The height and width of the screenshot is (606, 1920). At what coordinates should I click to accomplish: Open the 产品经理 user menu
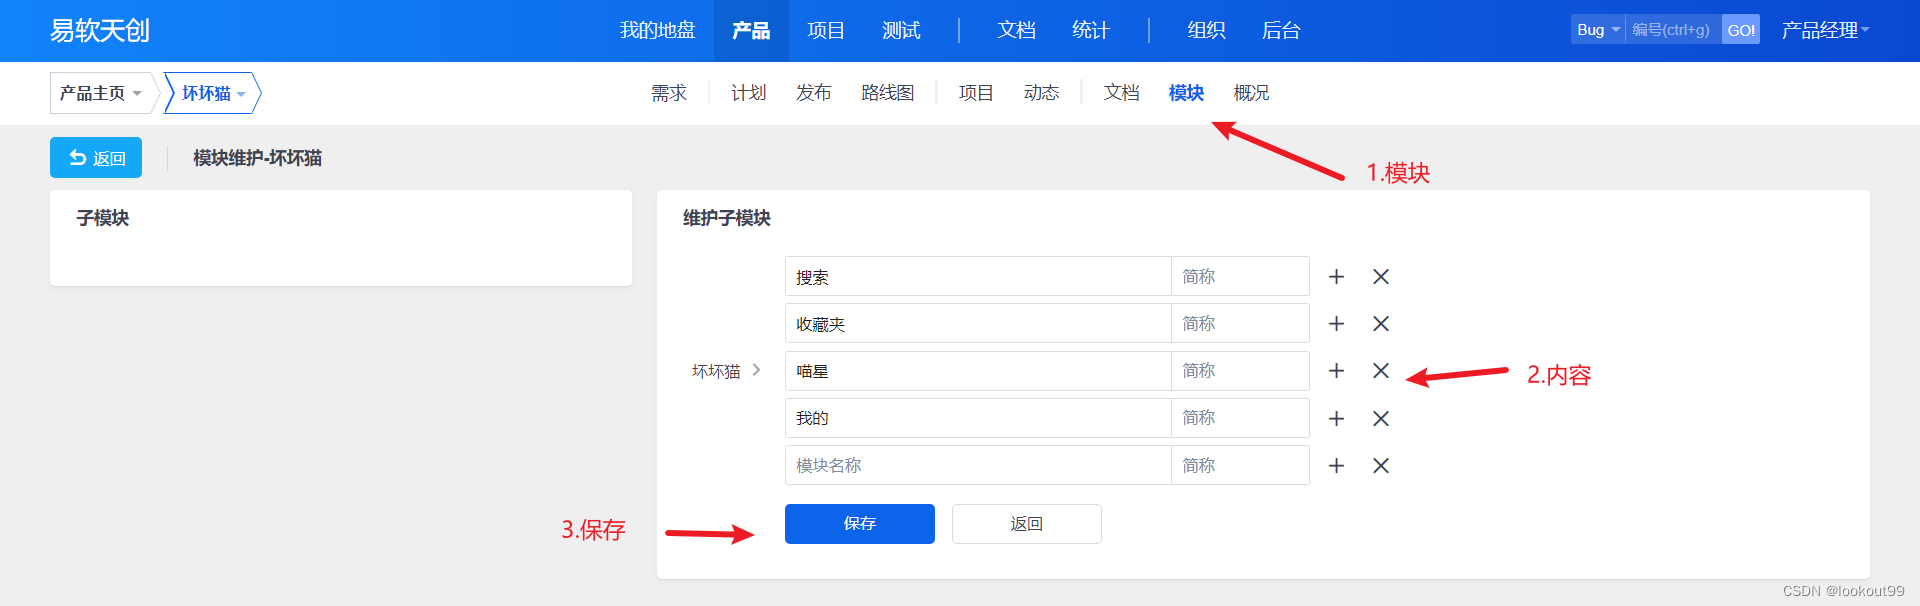click(1825, 30)
